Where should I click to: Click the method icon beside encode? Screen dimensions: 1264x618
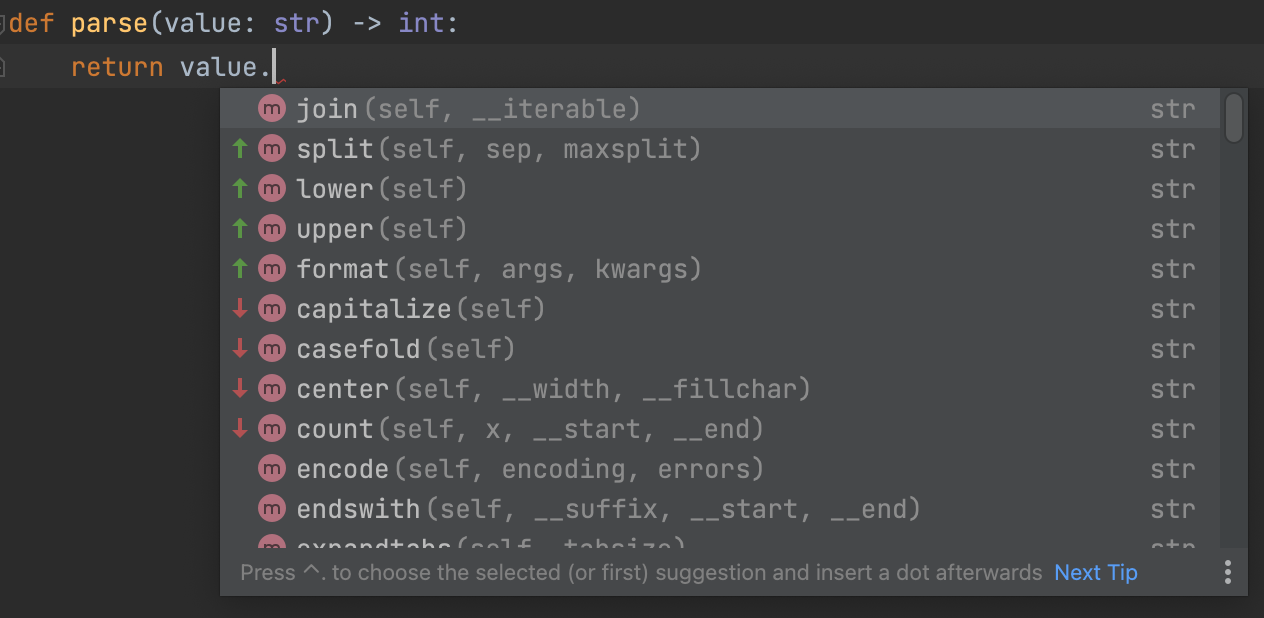271,469
